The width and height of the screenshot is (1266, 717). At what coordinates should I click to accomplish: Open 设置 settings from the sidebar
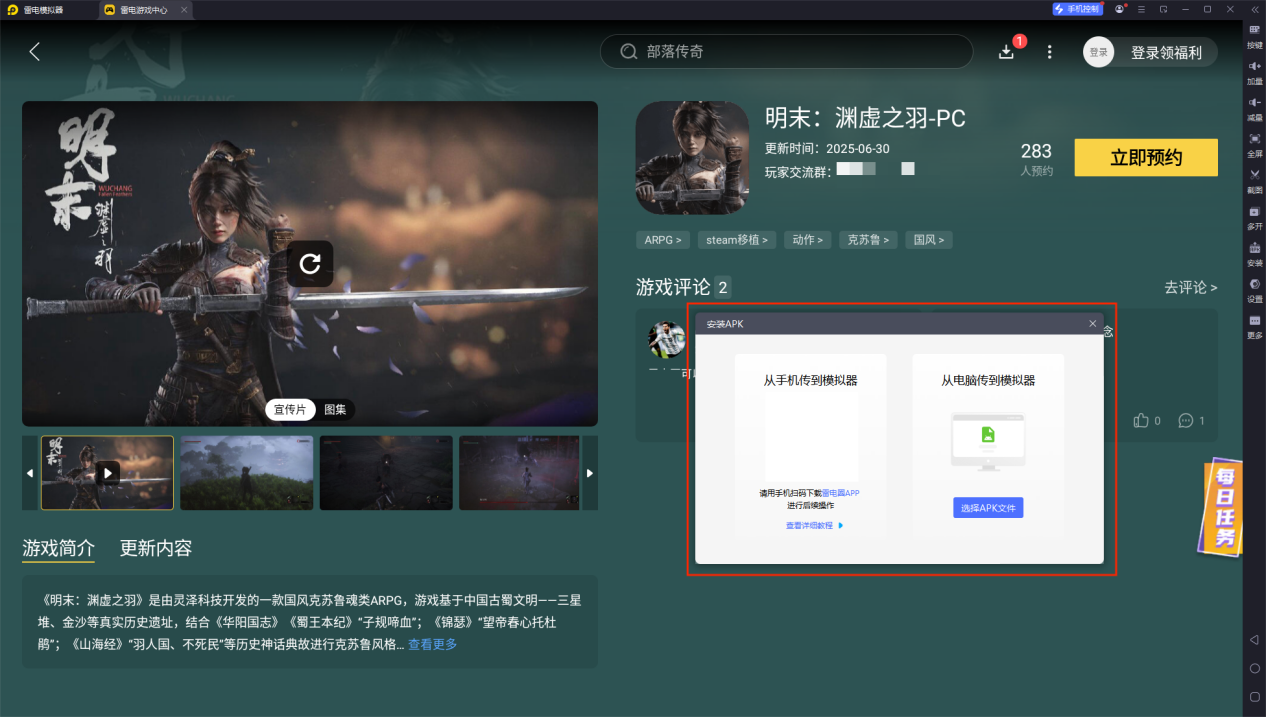tap(1254, 290)
